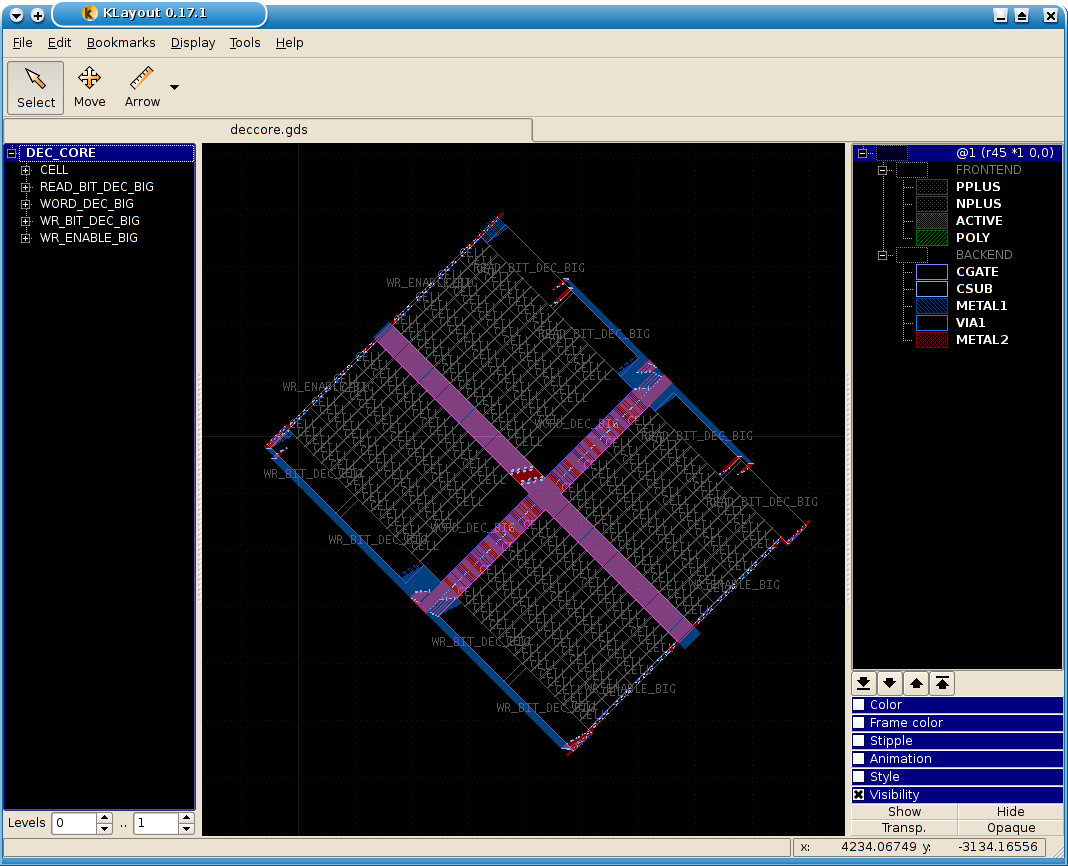The width and height of the screenshot is (1068, 866).
Task: Choose the Arrow ruler tool
Action: pyautogui.click(x=142, y=87)
